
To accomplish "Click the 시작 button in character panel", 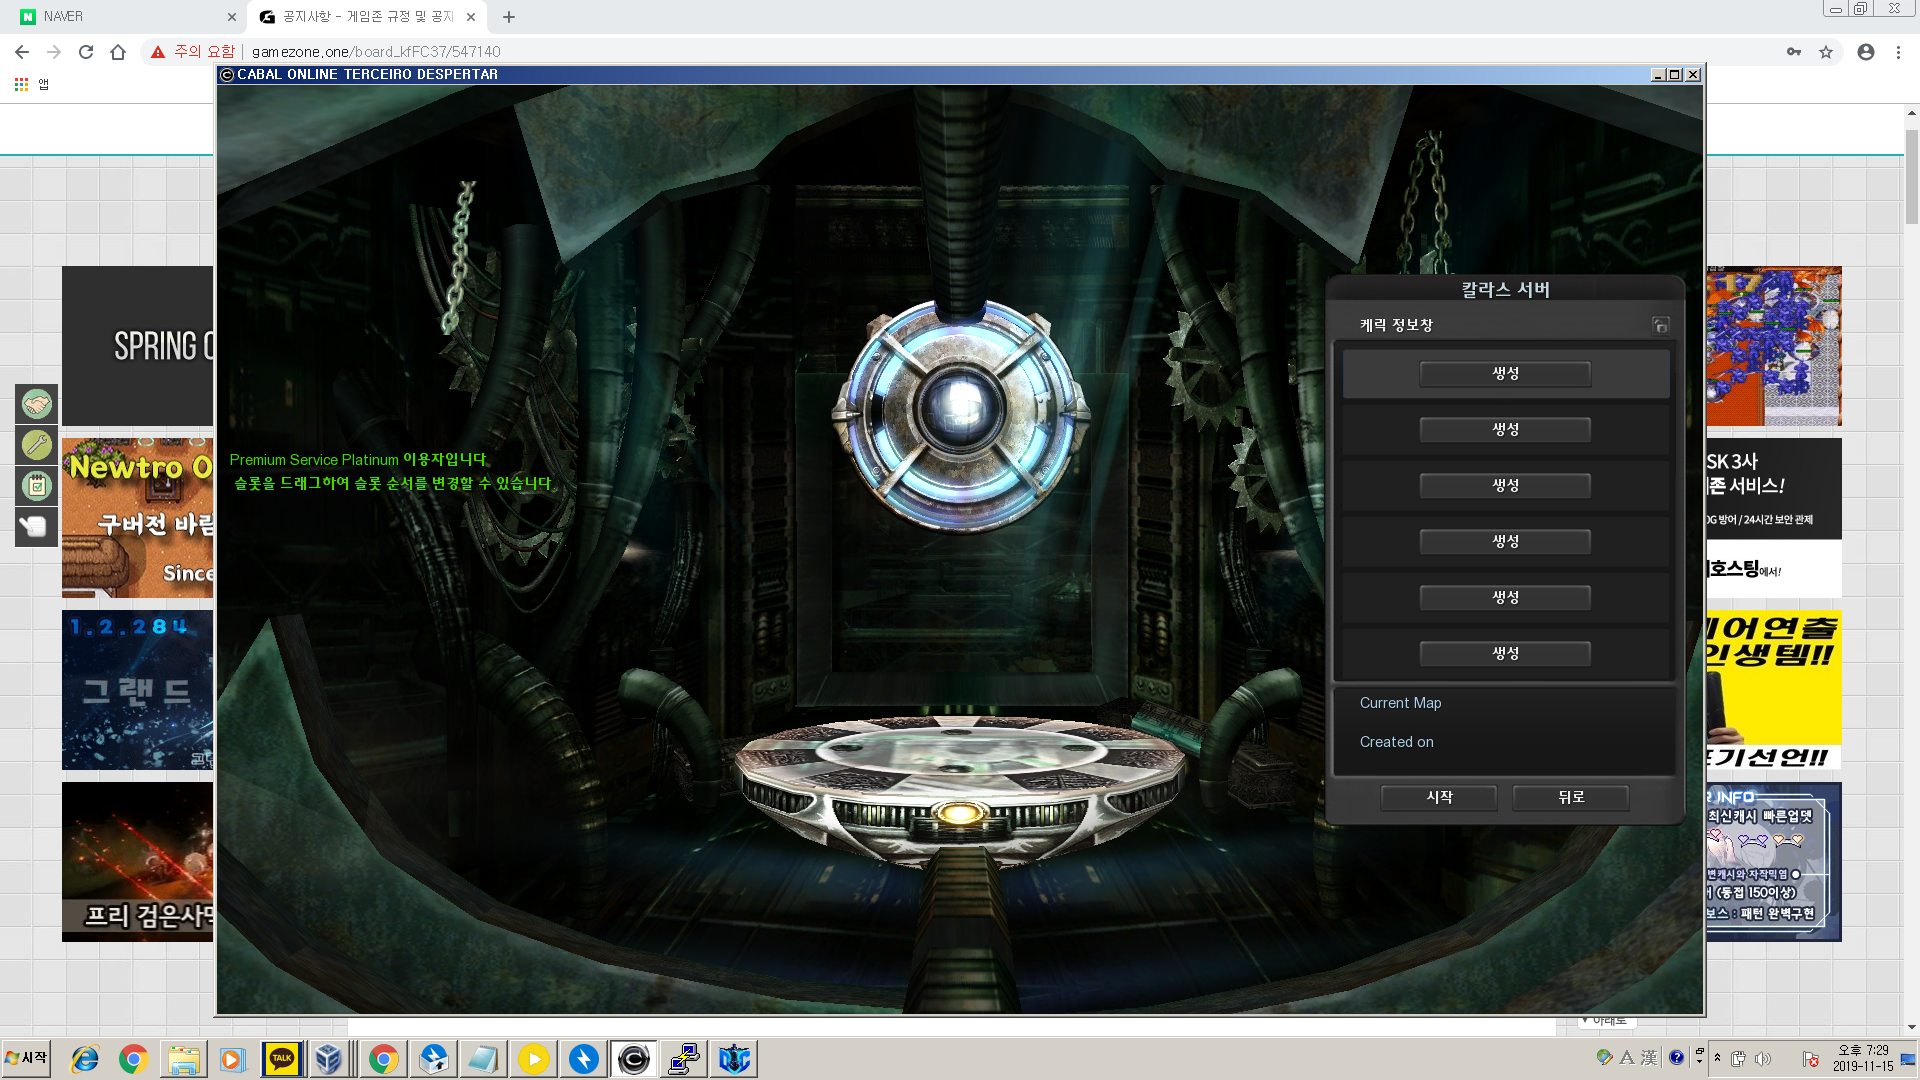I will tap(1439, 797).
